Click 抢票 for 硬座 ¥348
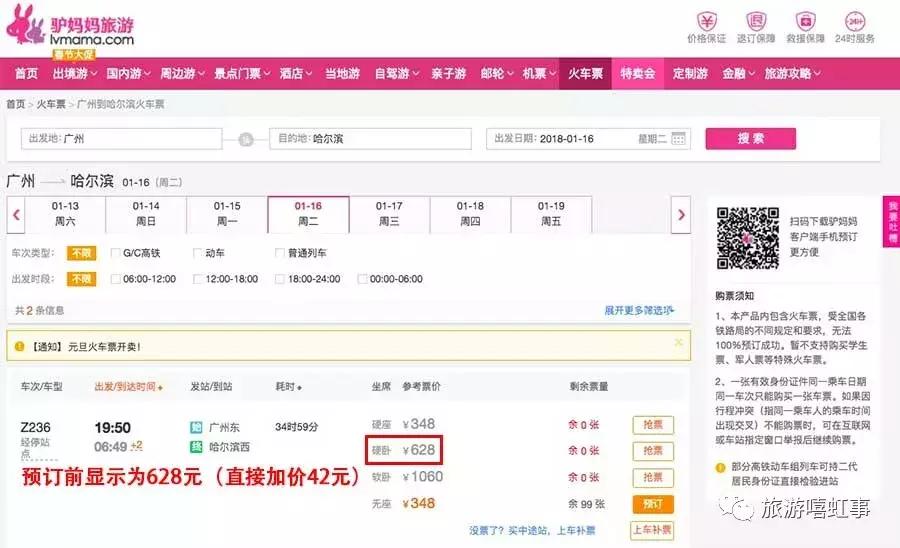Screen dimensions: 900x548 pyautogui.click(x=653, y=425)
